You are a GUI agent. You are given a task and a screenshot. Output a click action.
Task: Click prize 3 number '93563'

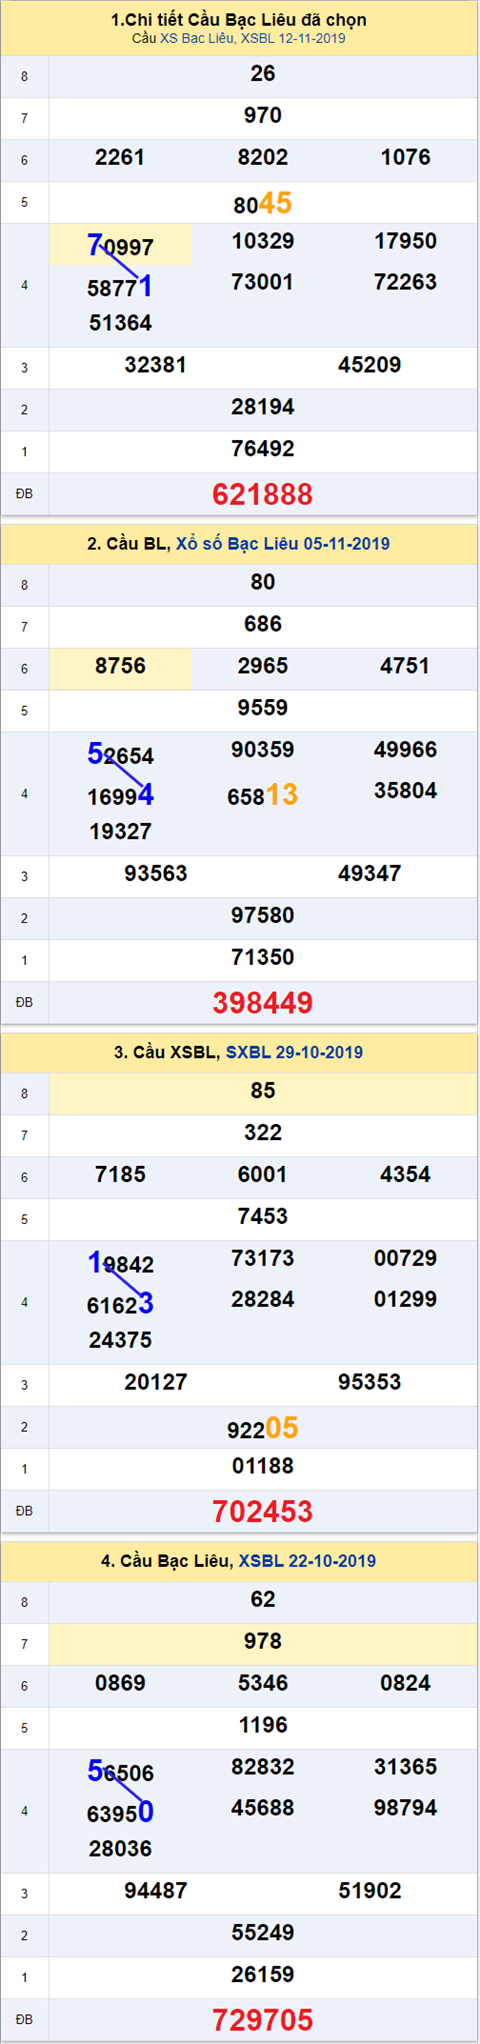[x=156, y=874]
